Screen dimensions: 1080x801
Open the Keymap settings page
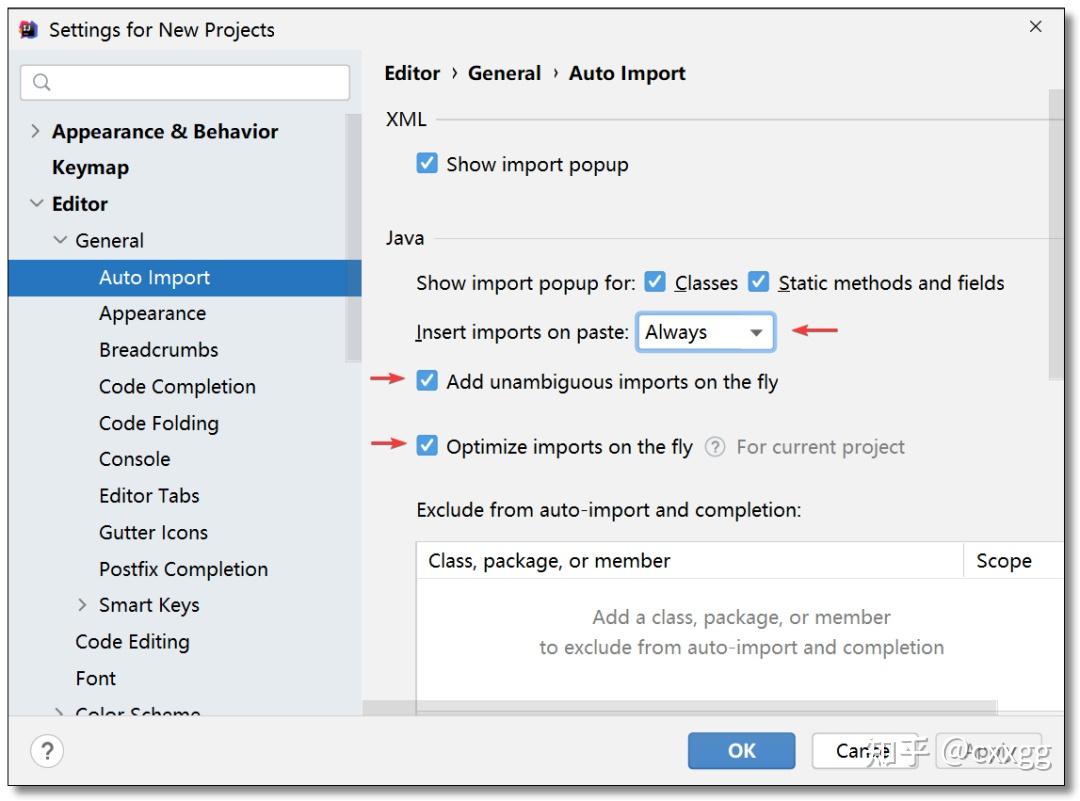tap(89, 167)
